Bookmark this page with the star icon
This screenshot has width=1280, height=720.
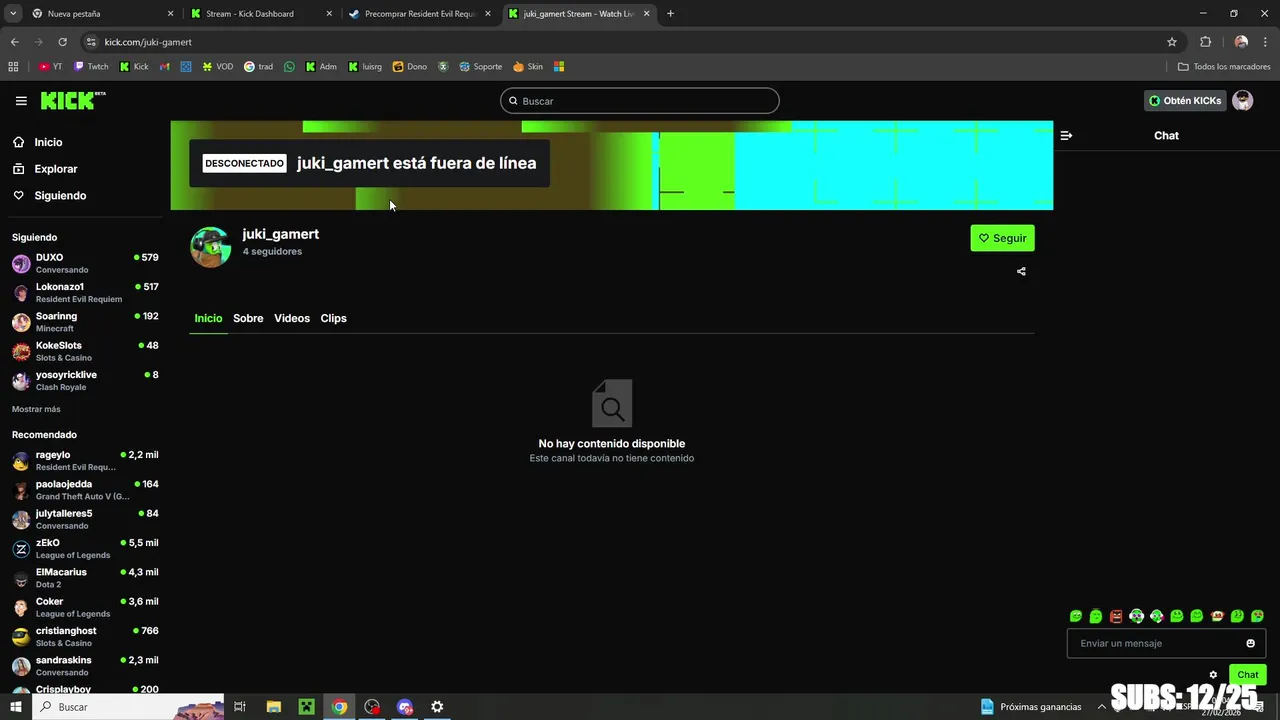(1172, 42)
